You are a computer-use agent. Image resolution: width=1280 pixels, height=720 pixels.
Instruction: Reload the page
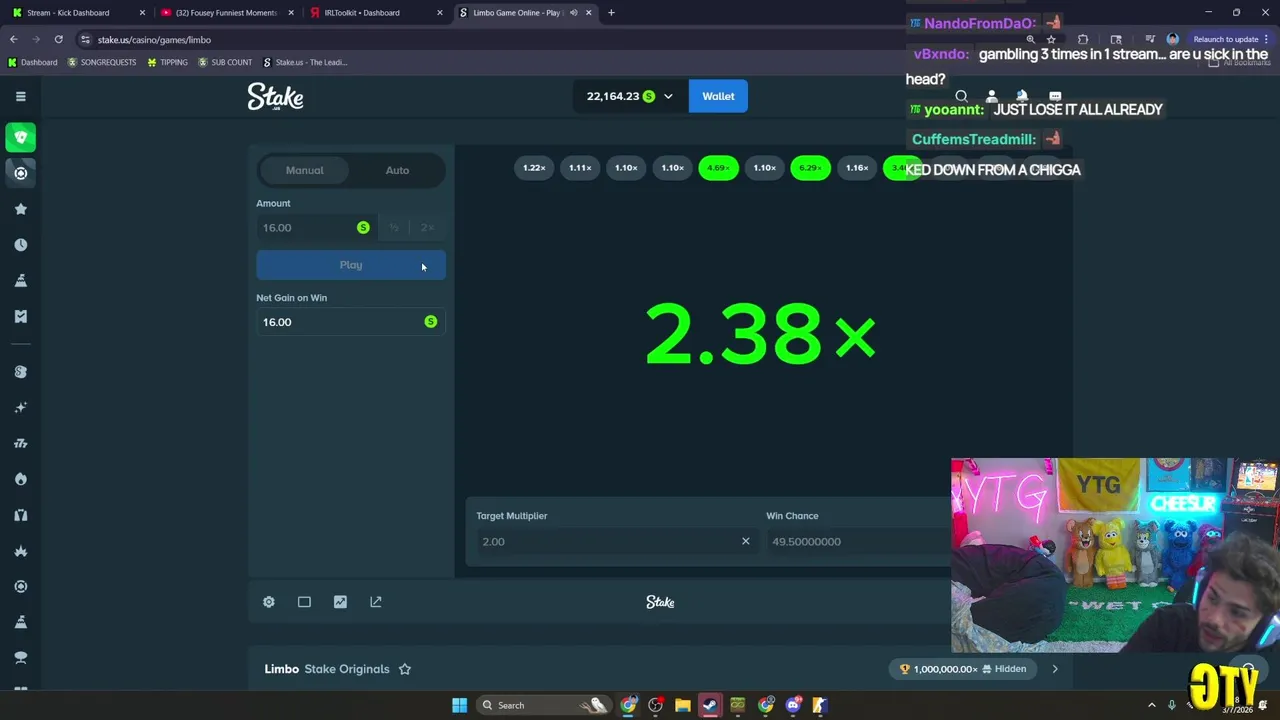click(x=58, y=39)
